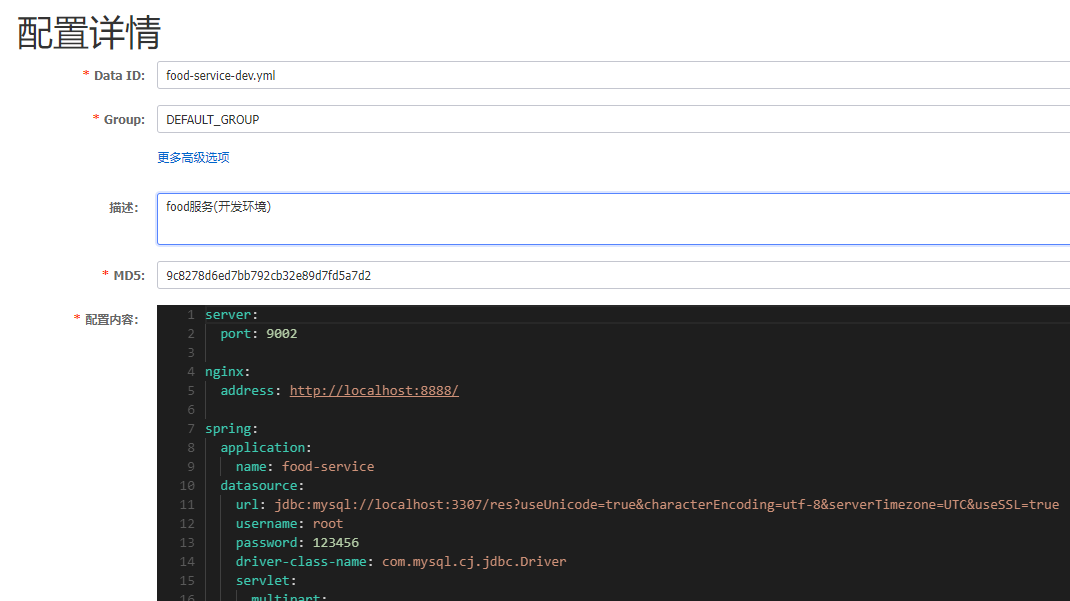Click the 'datasource:' key in editor
This screenshot has height=601, width=1070.
(262, 486)
